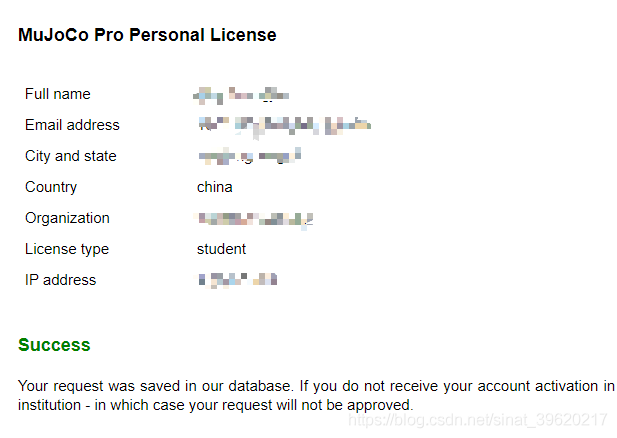Click the Organization label

[x=67, y=218]
